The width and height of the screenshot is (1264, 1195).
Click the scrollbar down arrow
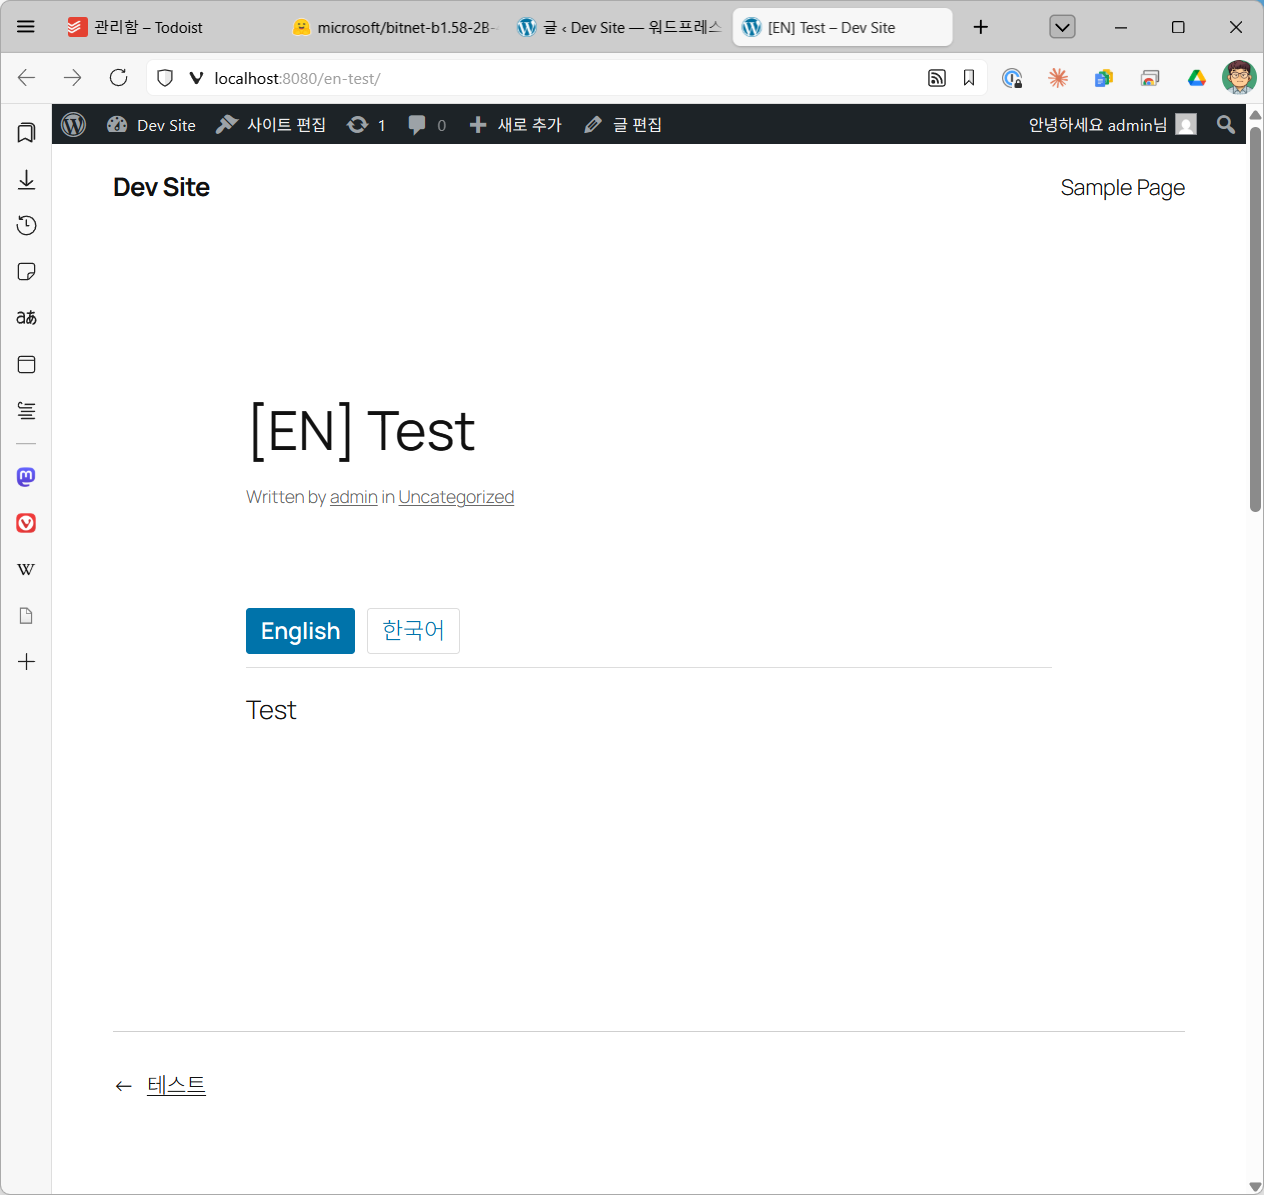click(x=1255, y=1187)
